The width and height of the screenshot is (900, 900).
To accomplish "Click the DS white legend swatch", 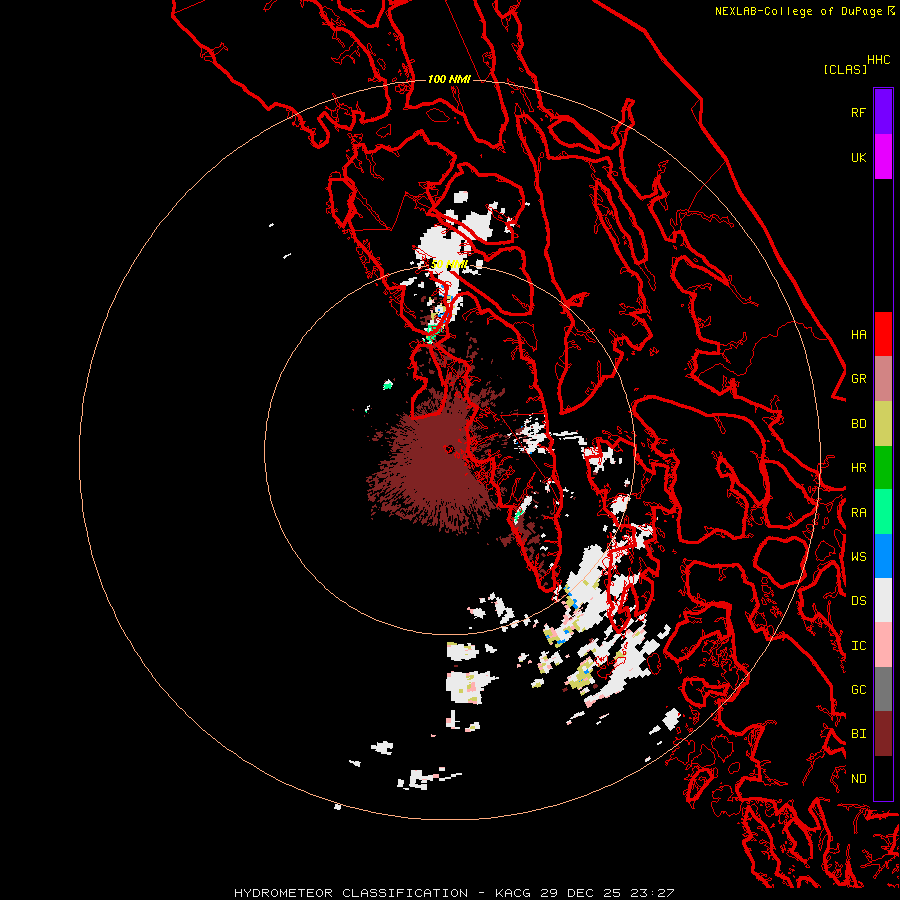I will coord(883,600).
